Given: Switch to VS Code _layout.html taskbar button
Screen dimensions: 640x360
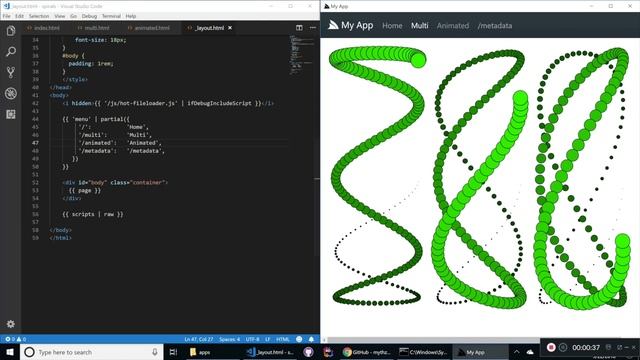Looking at the screenshot, I should click(x=270, y=352).
